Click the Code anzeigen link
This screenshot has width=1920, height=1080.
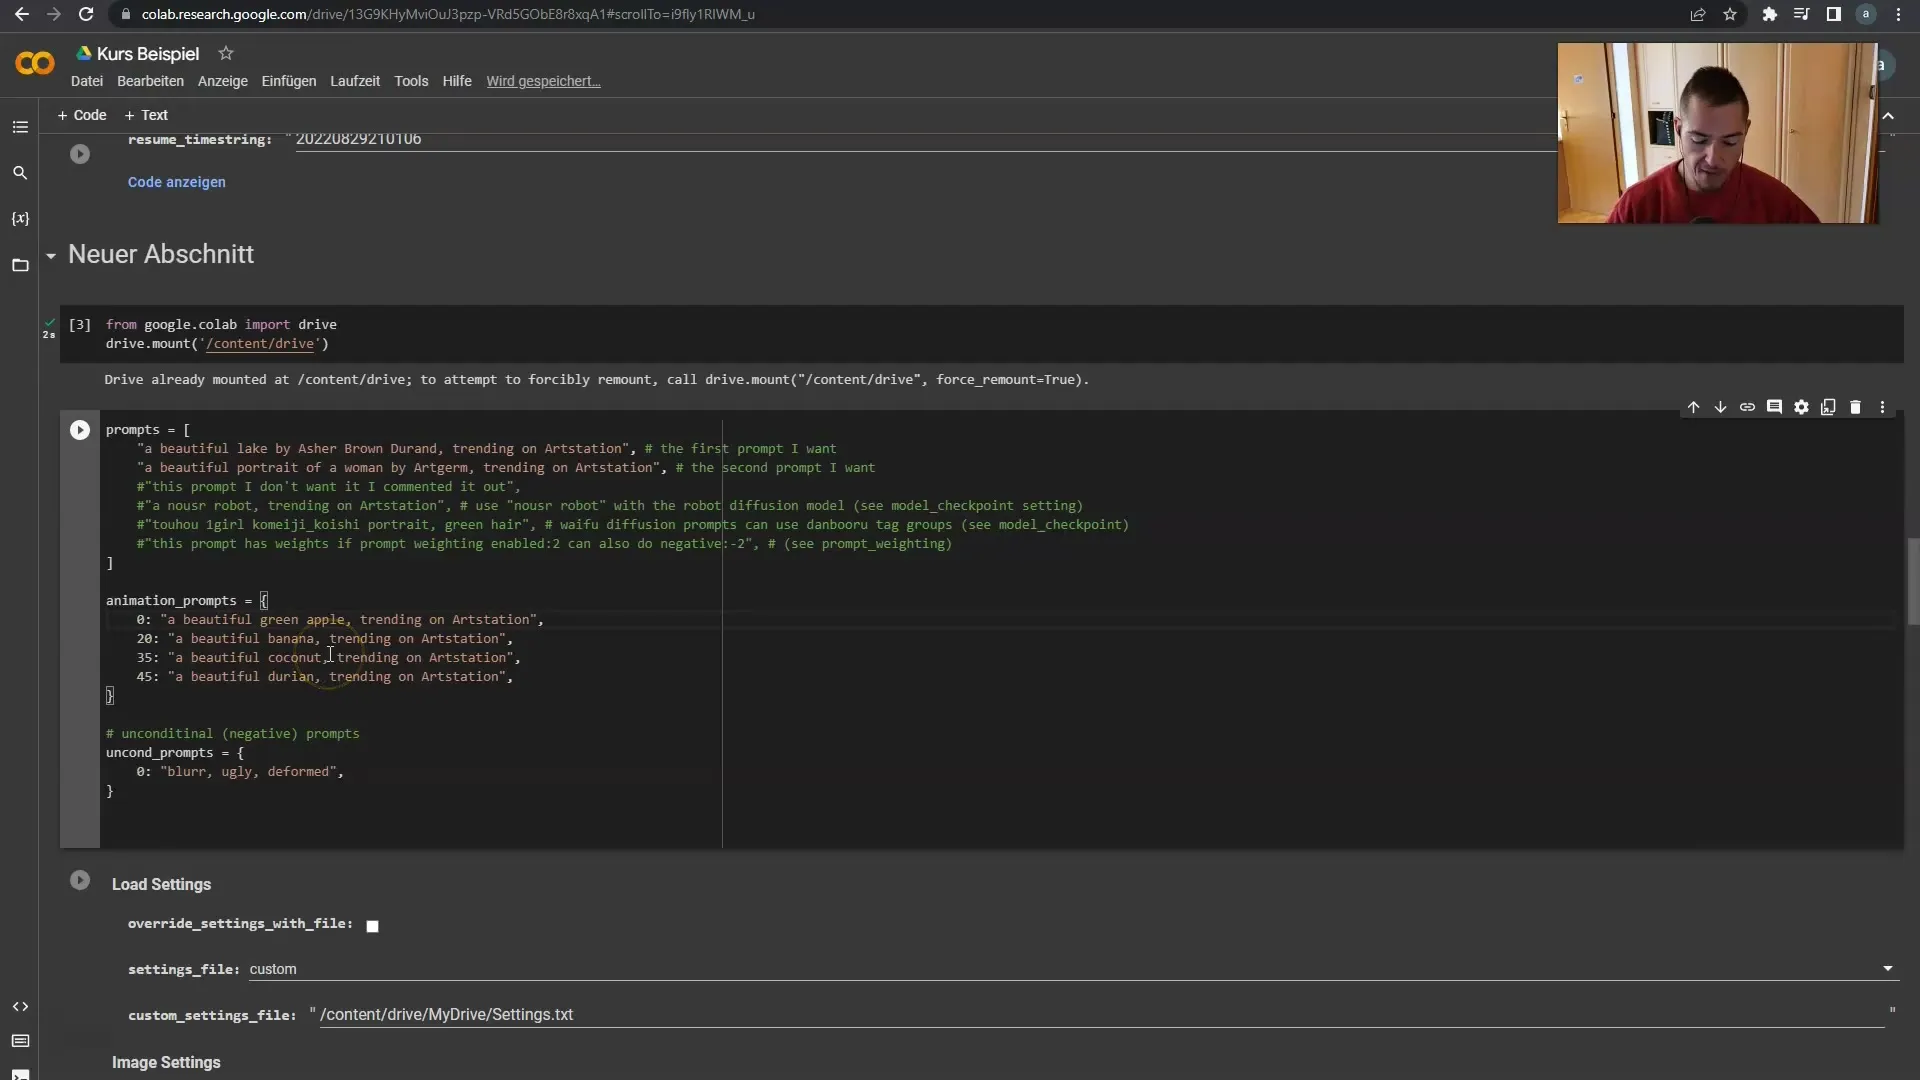pyautogui.click(x=177, y=182)
